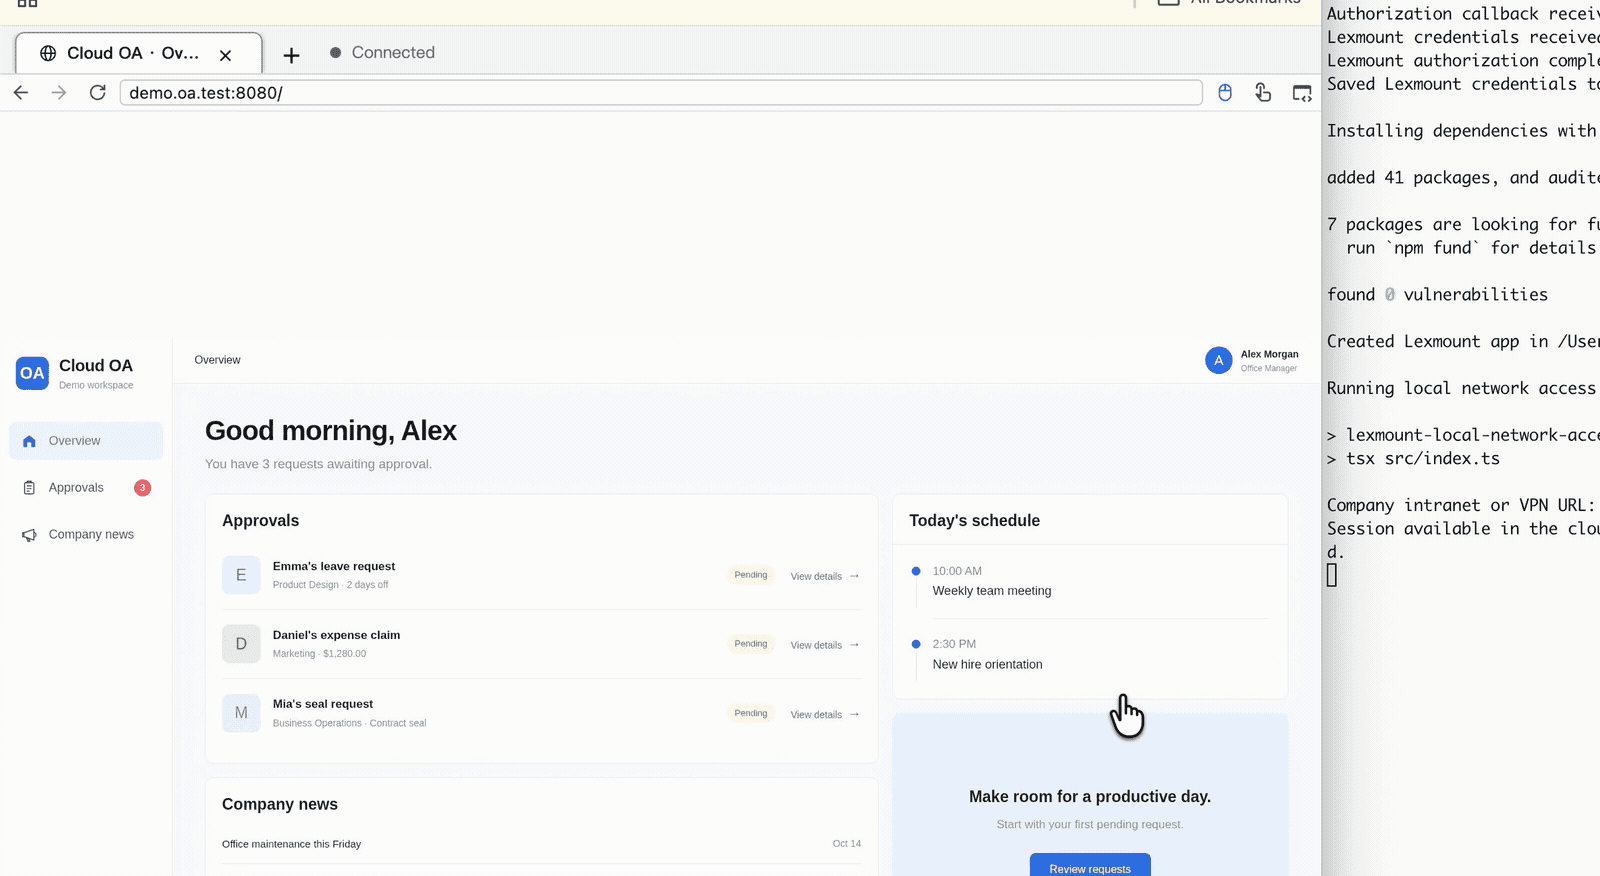Screen dimensions: 1600x876
Task: Click the device view icon in the toolbar
Action: (x=1302, y=93)
